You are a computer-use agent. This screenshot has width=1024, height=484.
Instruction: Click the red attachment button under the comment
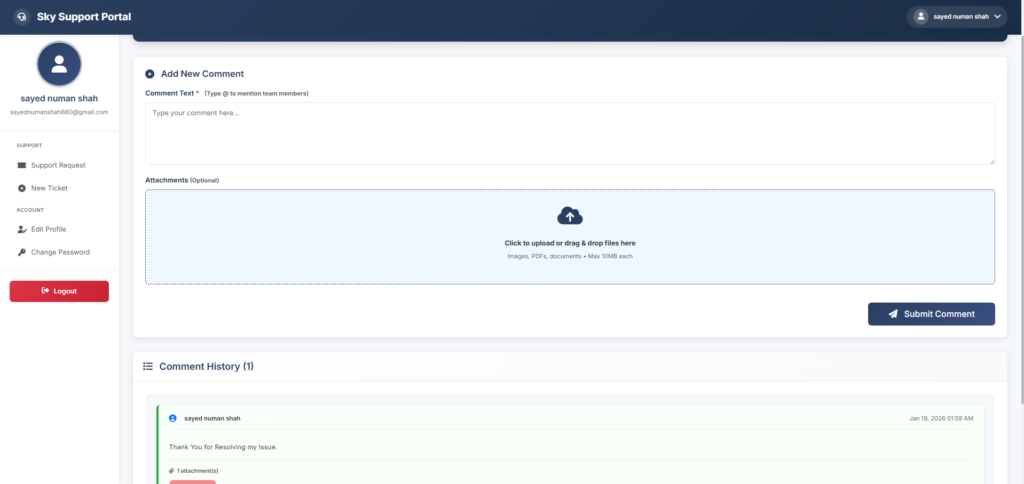coord(192,481)
